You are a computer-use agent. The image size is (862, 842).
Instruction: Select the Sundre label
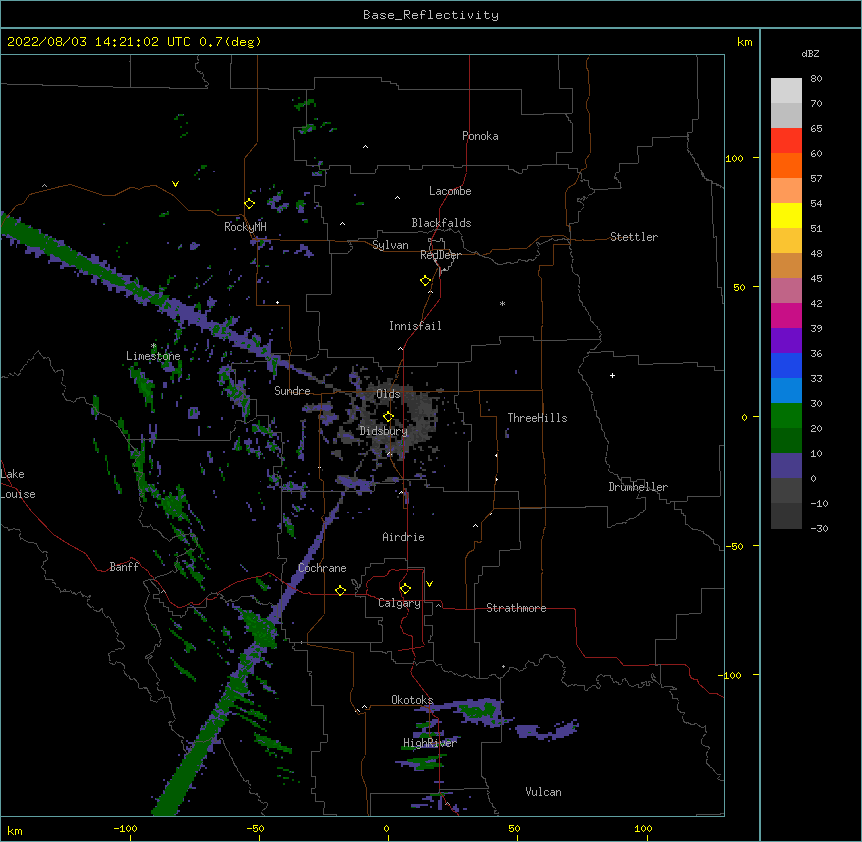pos(292,391)
